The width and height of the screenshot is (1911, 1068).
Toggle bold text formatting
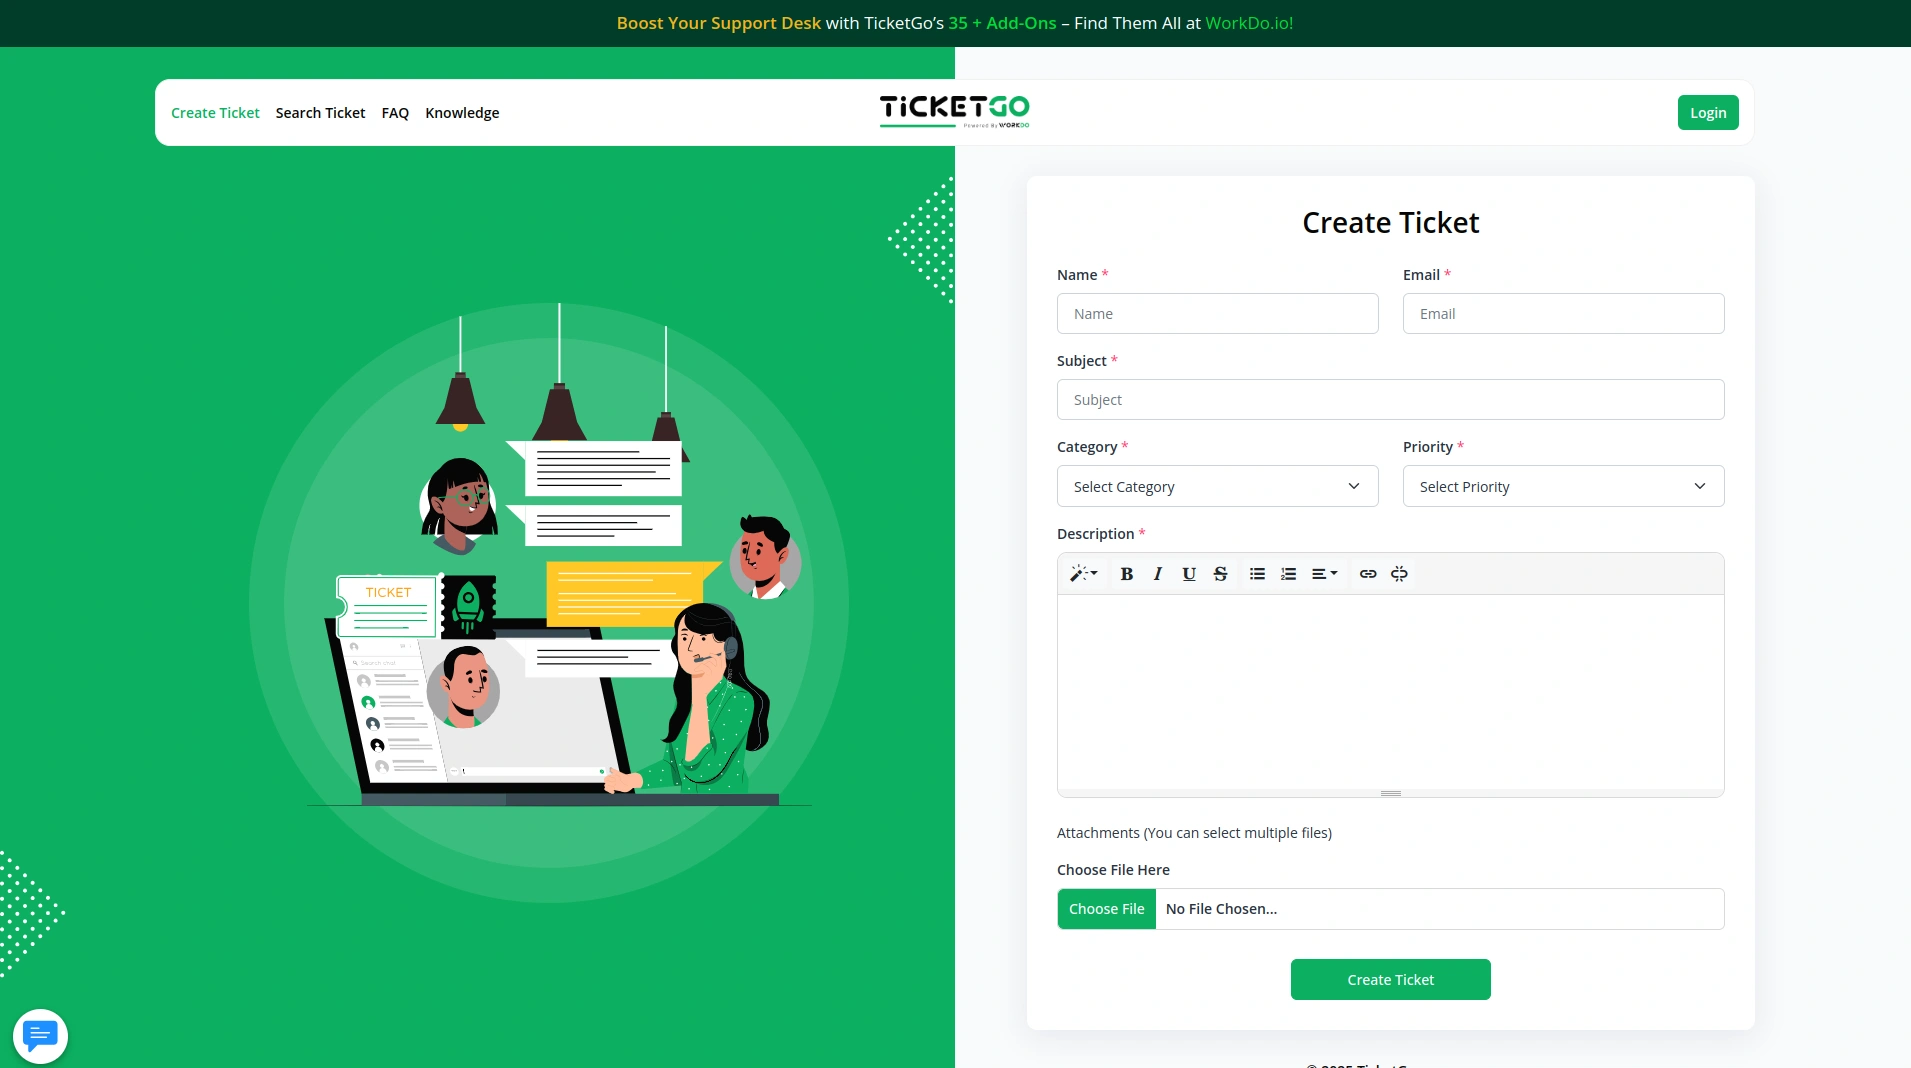point(1127,574)
